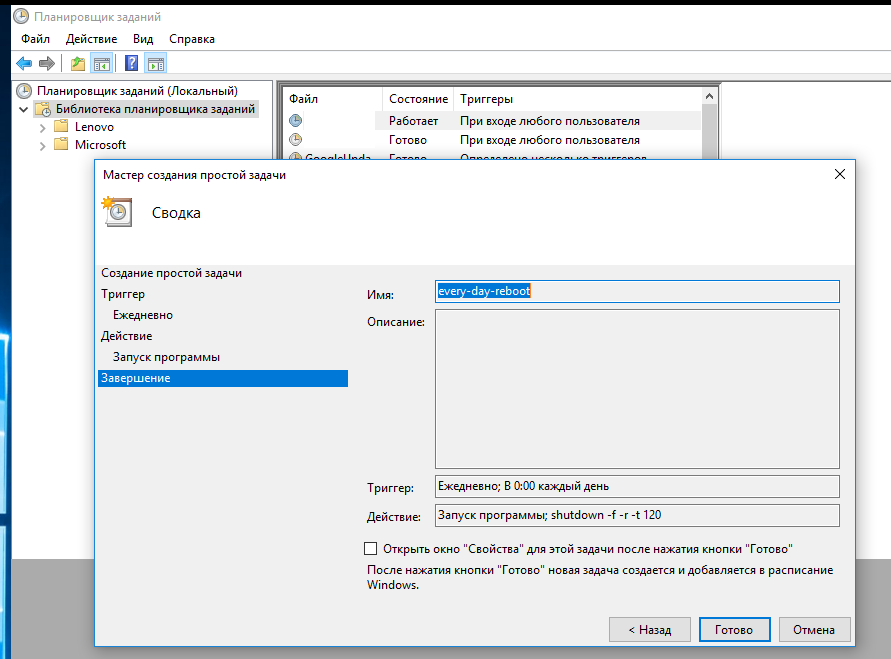
Task: Open the Вид menu
Action: tap(143, 39)
